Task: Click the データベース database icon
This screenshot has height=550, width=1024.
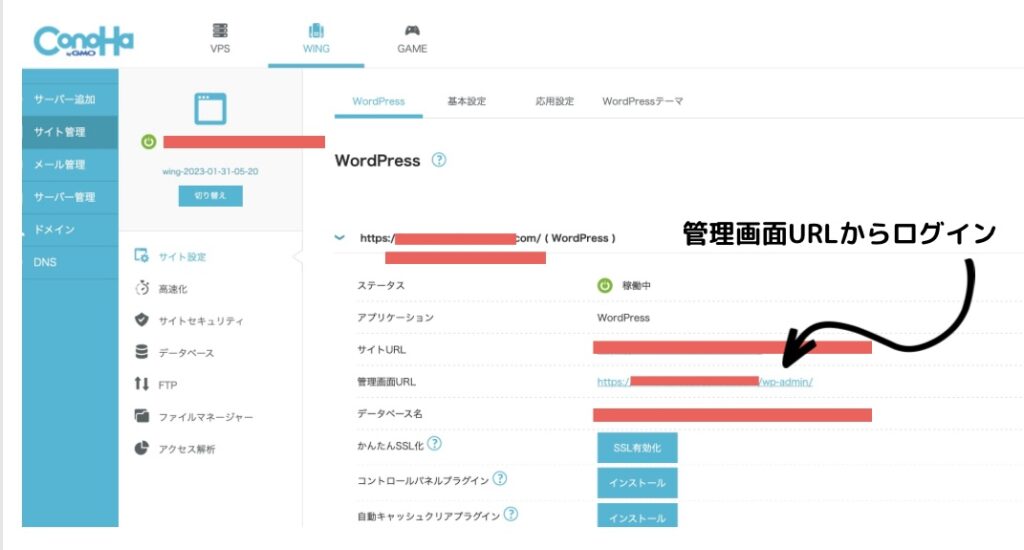Action: point(141,351)
